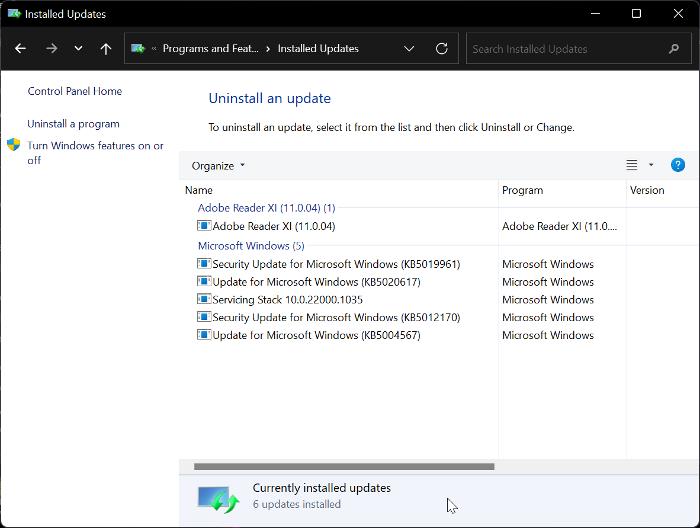Click the address bar Control Panel icon

coord(138,48)
